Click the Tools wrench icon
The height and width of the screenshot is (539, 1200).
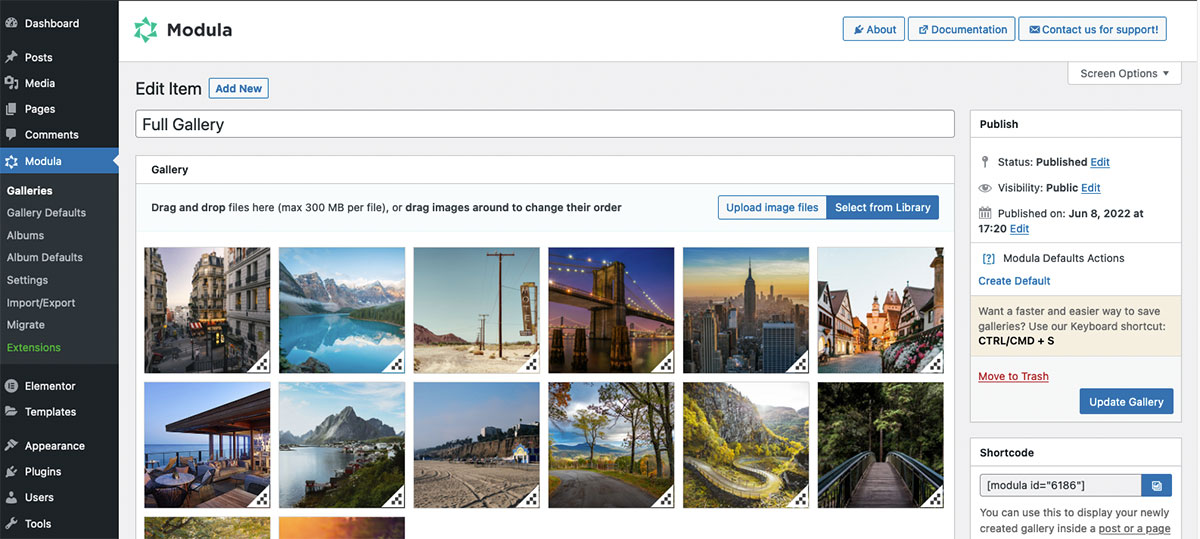pyautogui.click(x=11, y=523)
